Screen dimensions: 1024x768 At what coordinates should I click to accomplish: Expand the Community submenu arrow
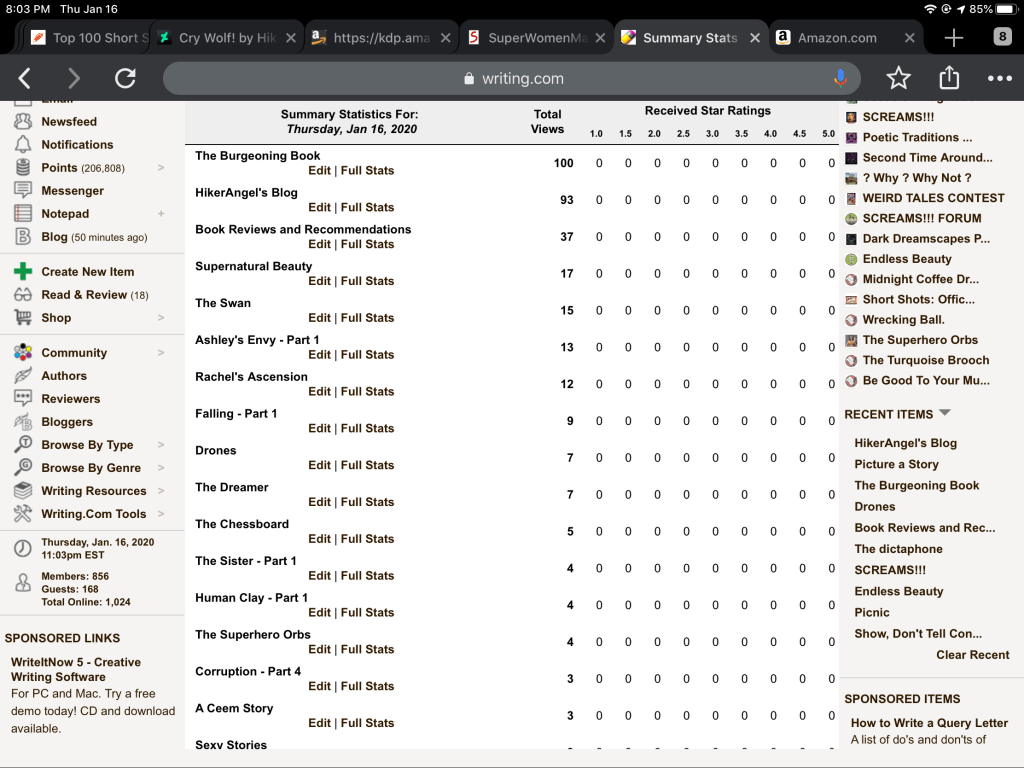pos(161,353)
